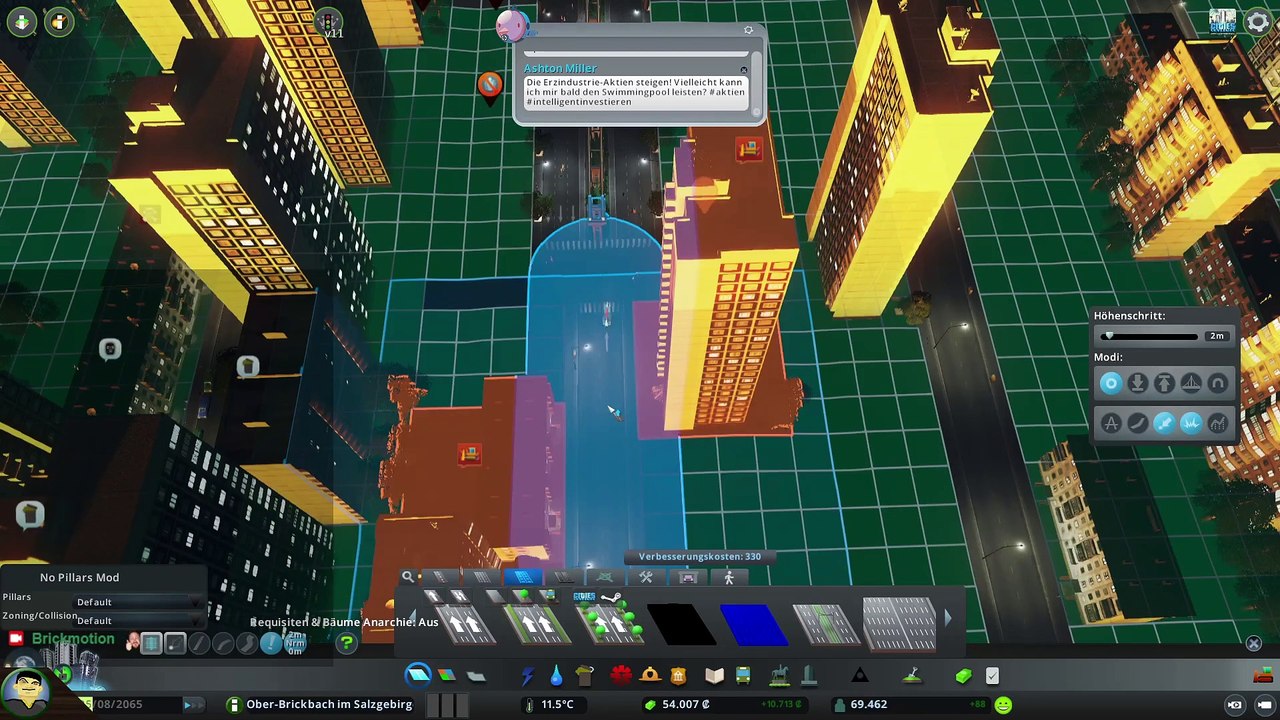Viewport: 1280px width, 720px height.
Task: Open Ashton Miller's Chirper profile
Action: pyautogui.click(x=560, y=68)
